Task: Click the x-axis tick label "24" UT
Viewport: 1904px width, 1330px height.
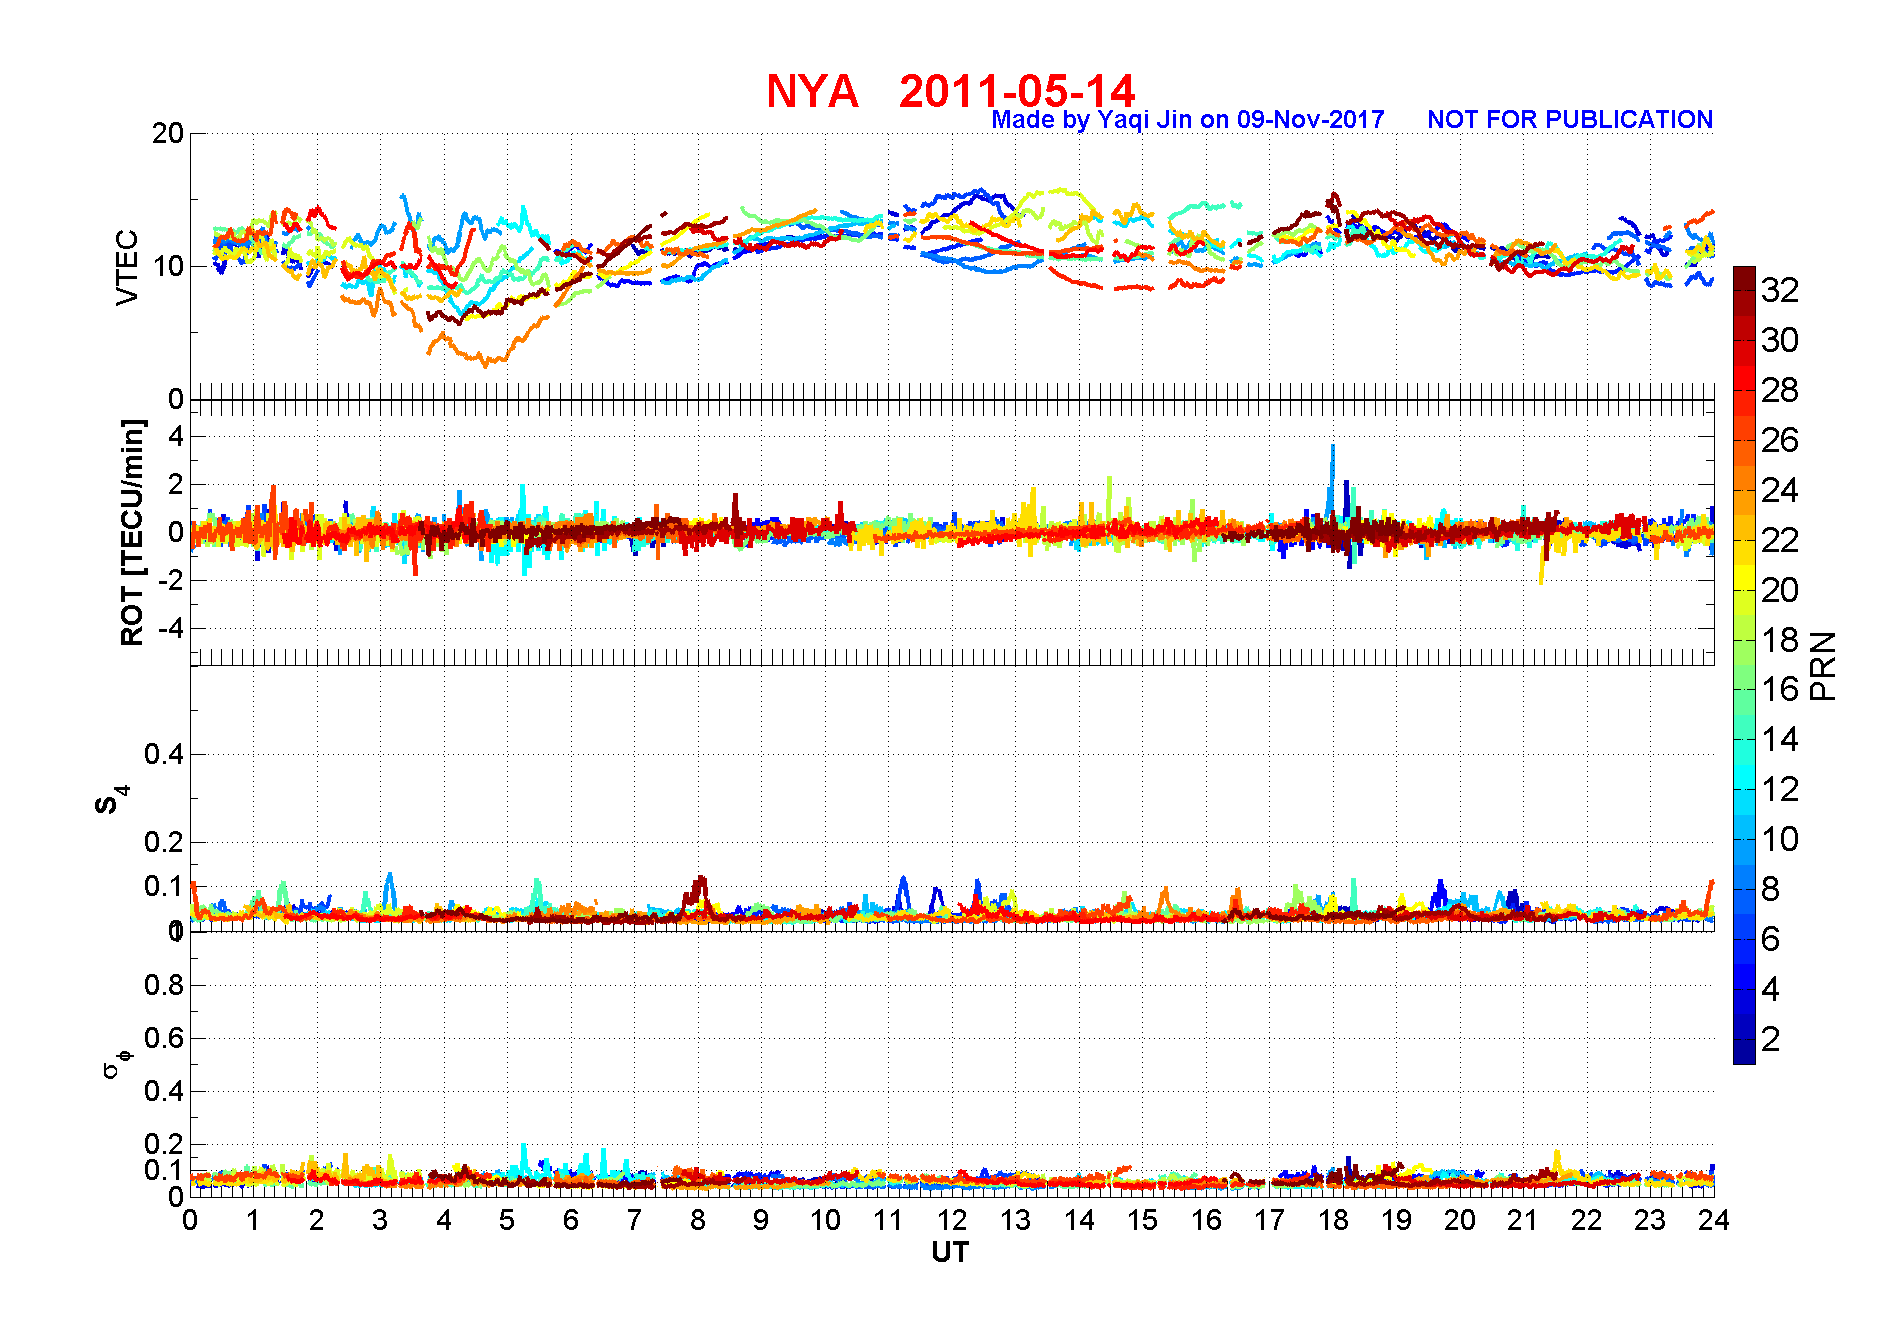Action: 1713,1220
